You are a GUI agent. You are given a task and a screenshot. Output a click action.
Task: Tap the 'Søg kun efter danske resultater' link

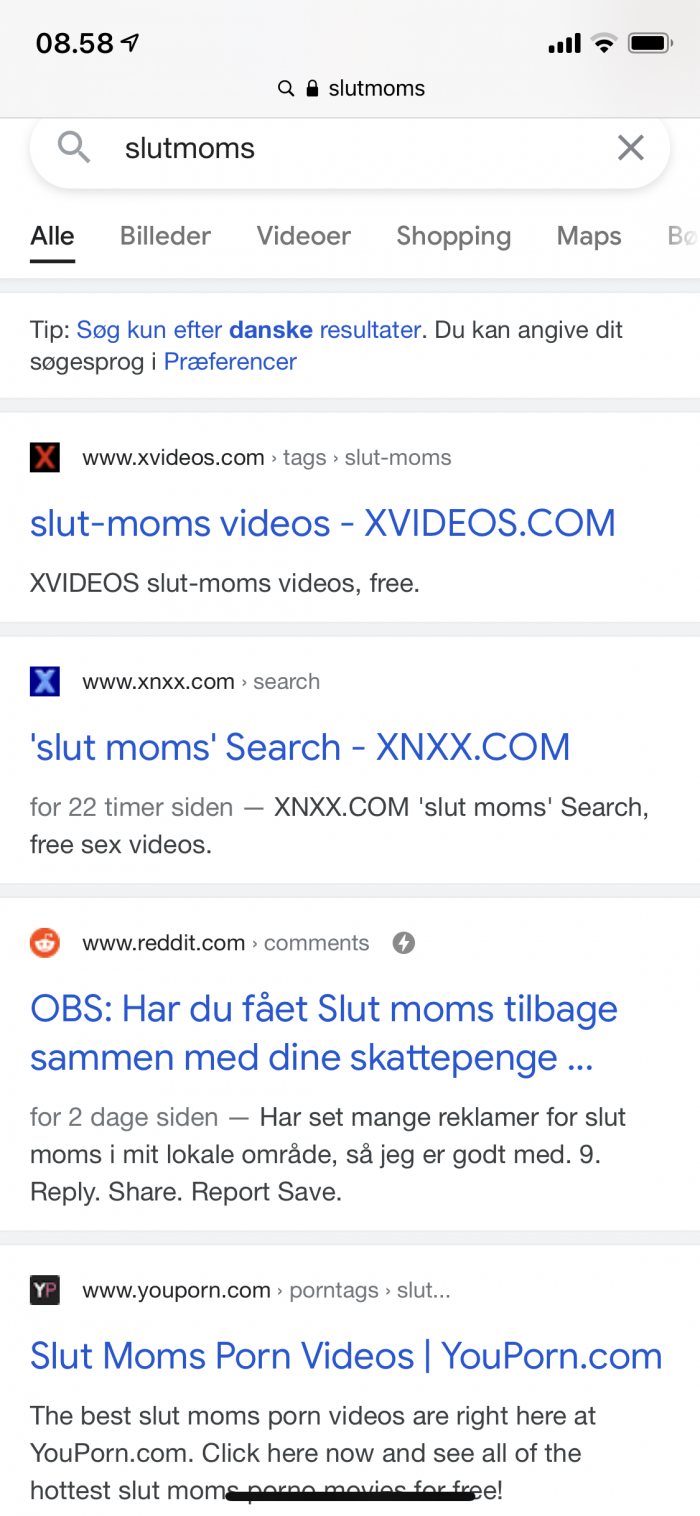click(x=249, y=330)
